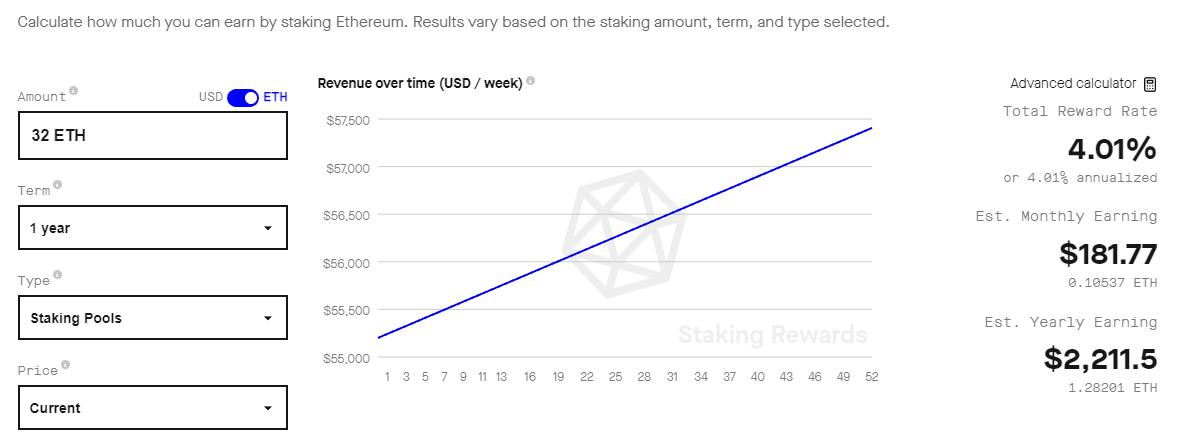Open the Term dropdown showing 1 year
Image resolution: width=1199 pixels, height=445 pixels.
(153, 228)
